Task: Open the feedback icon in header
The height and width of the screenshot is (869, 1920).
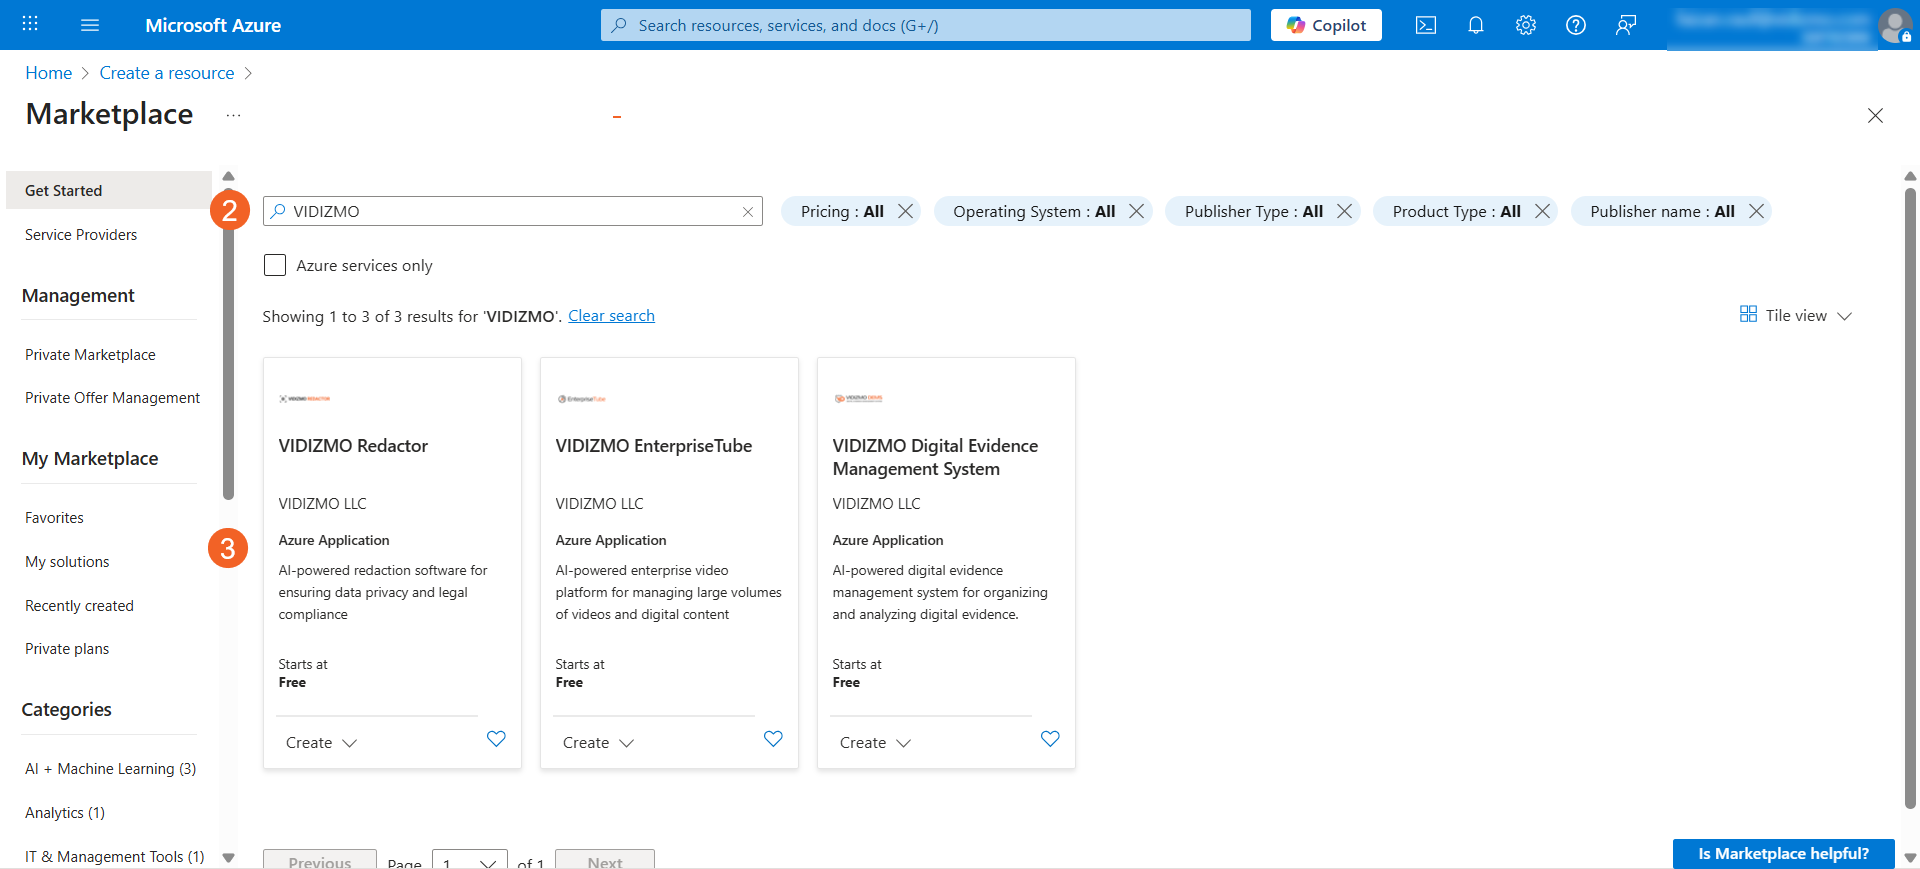Action: 1626,25
